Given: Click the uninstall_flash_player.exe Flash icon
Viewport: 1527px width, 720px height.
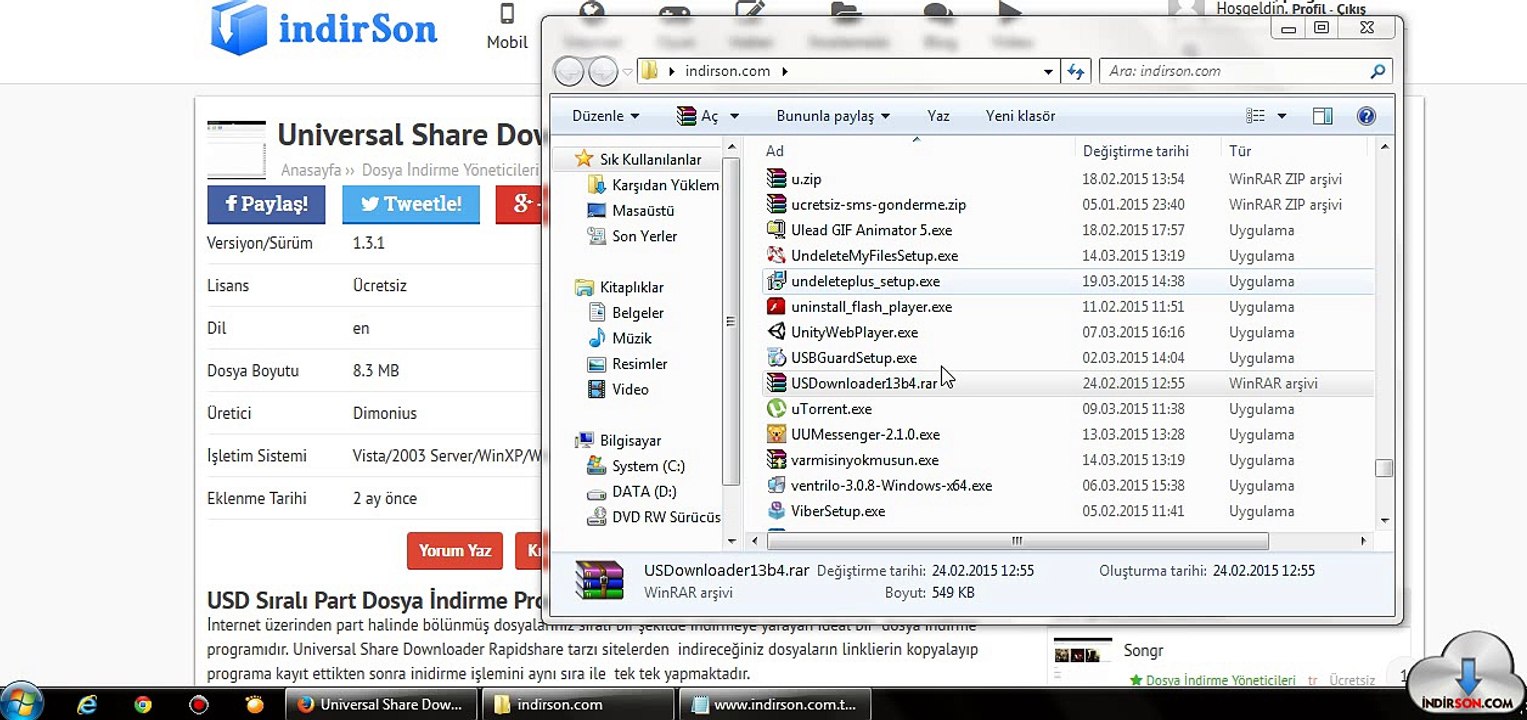Looking at the screenshot, I should [776, 307].
